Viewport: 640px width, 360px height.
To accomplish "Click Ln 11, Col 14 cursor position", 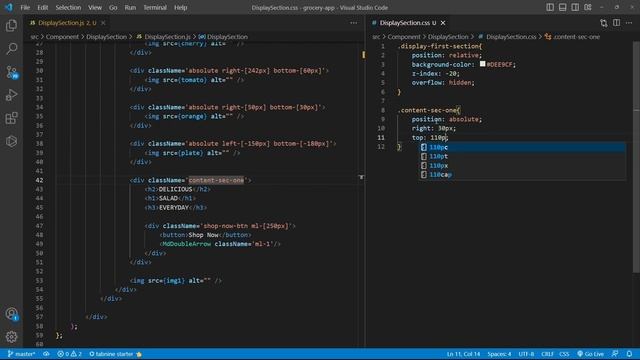I will point(463,354).
